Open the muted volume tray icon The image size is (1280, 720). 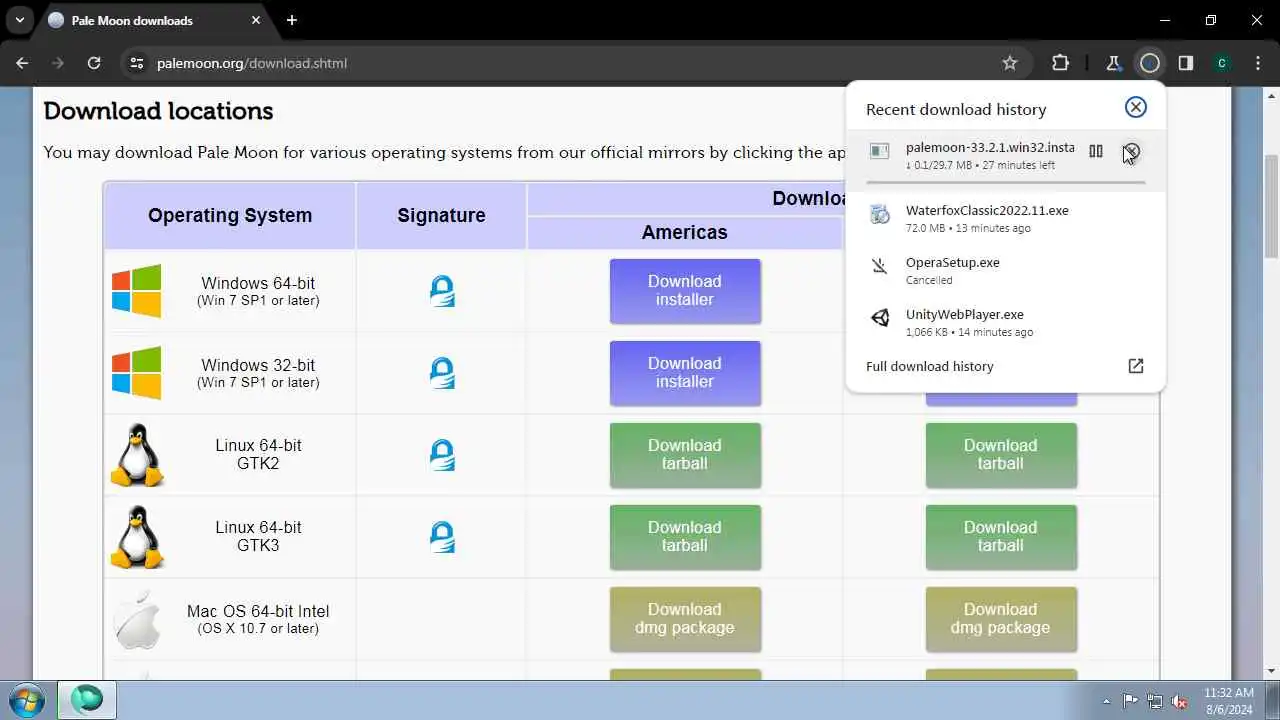click(x=1180, y=700)
